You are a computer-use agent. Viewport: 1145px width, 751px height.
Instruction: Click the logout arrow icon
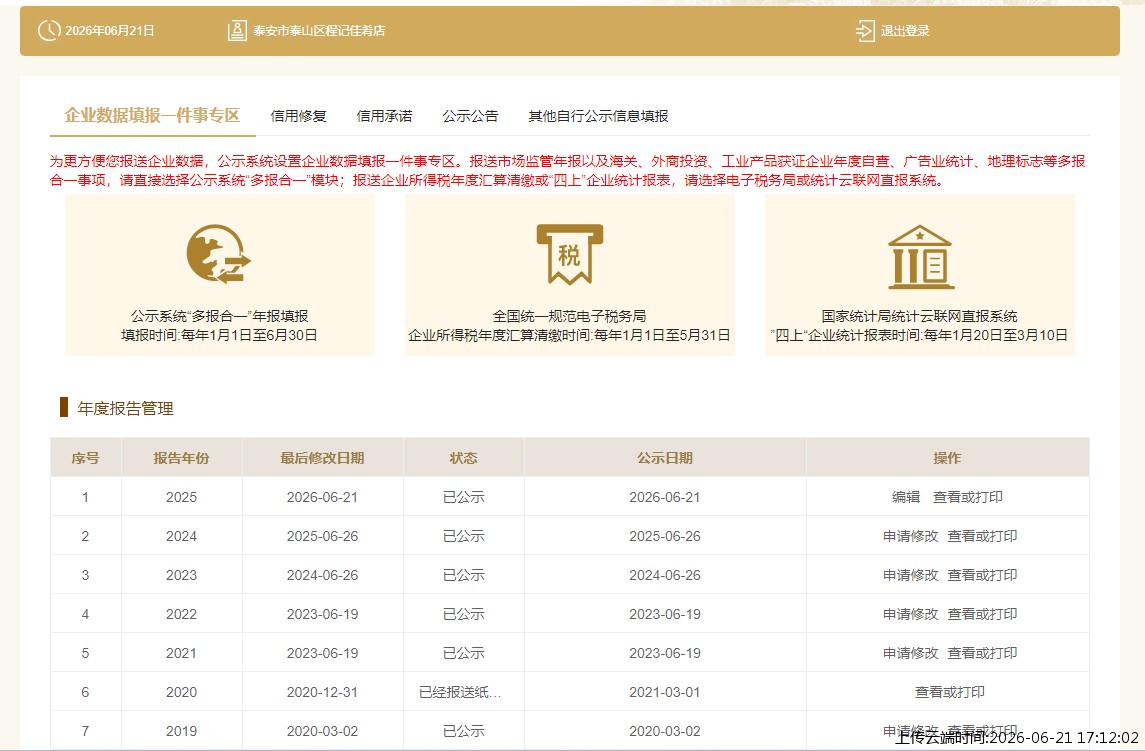point(865,31)
